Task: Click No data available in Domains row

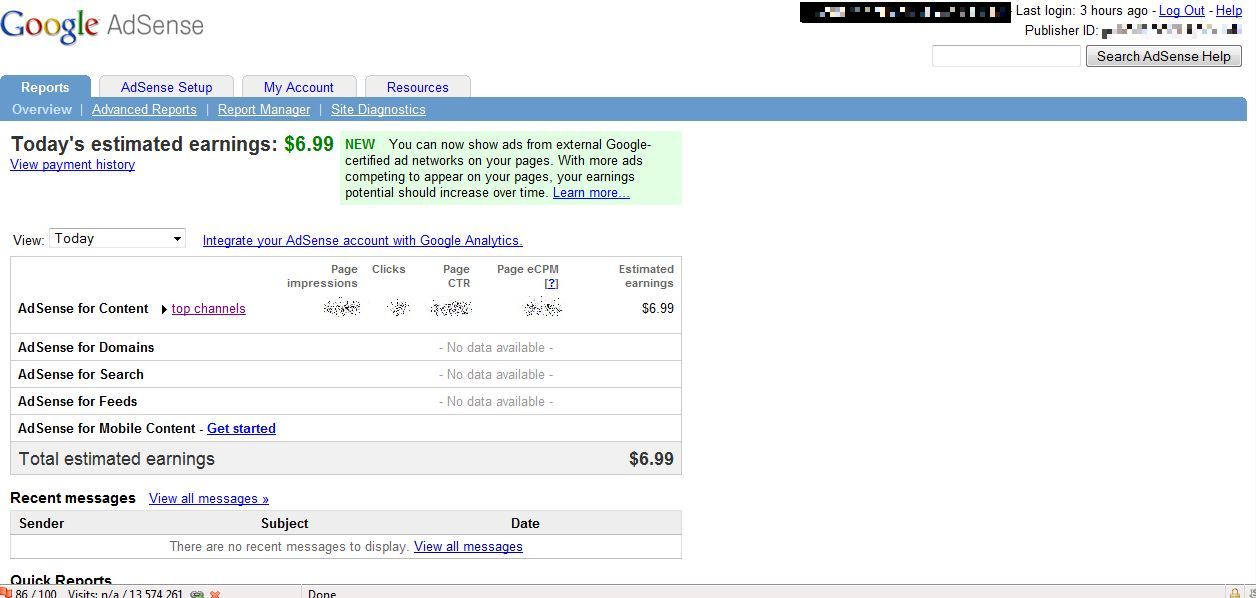Action: click(x=496, y=347)
